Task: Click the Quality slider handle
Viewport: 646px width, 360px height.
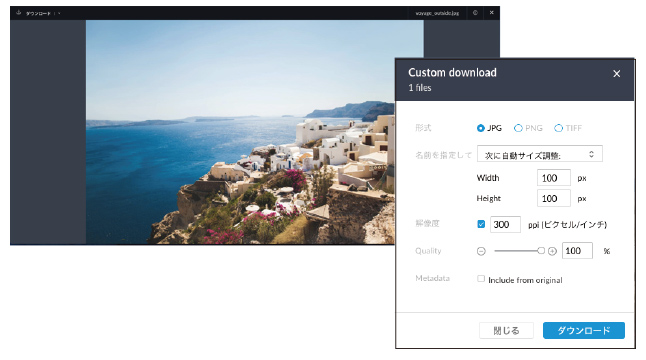Action: 541,250
